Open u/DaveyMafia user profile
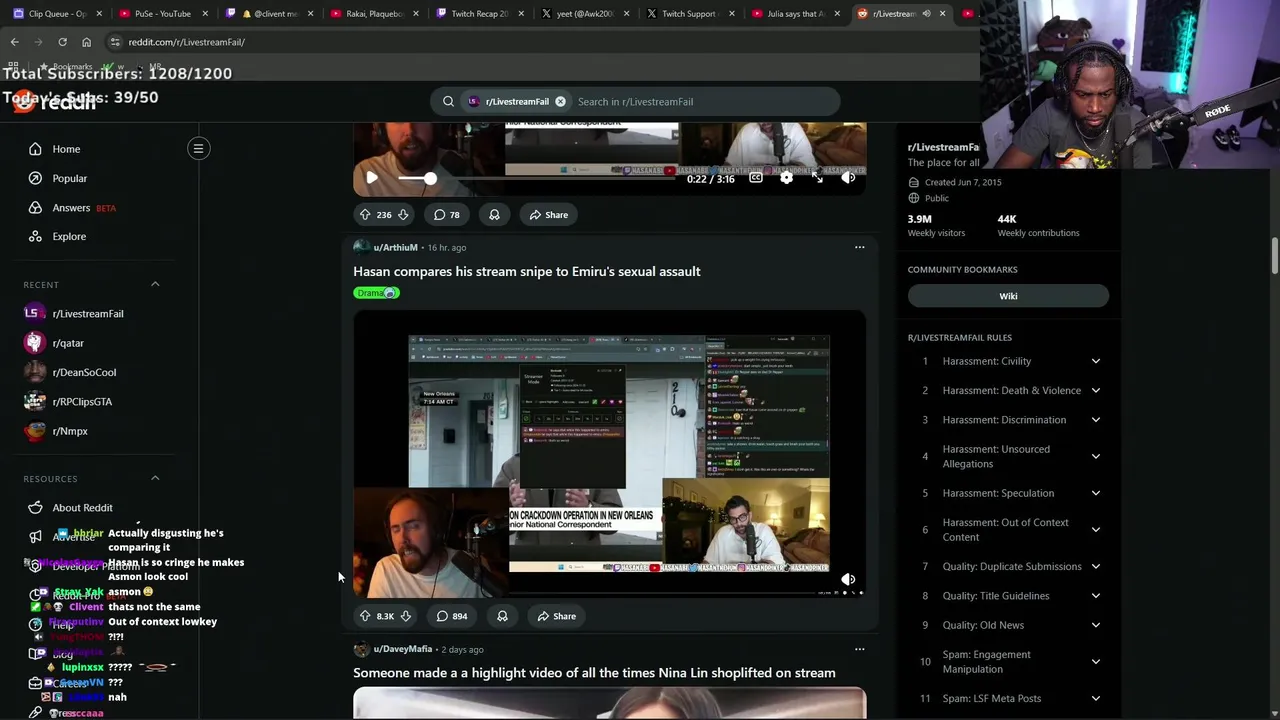Screen dimensions: 1280x720 point(402,650)
